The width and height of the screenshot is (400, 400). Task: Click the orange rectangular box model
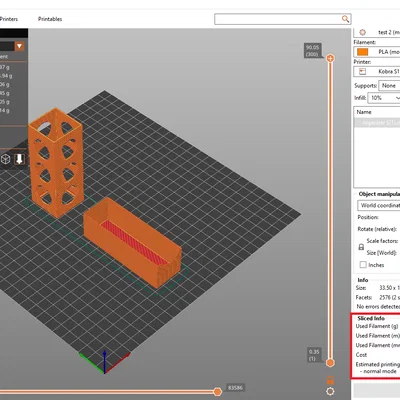(x=133, y=242)
